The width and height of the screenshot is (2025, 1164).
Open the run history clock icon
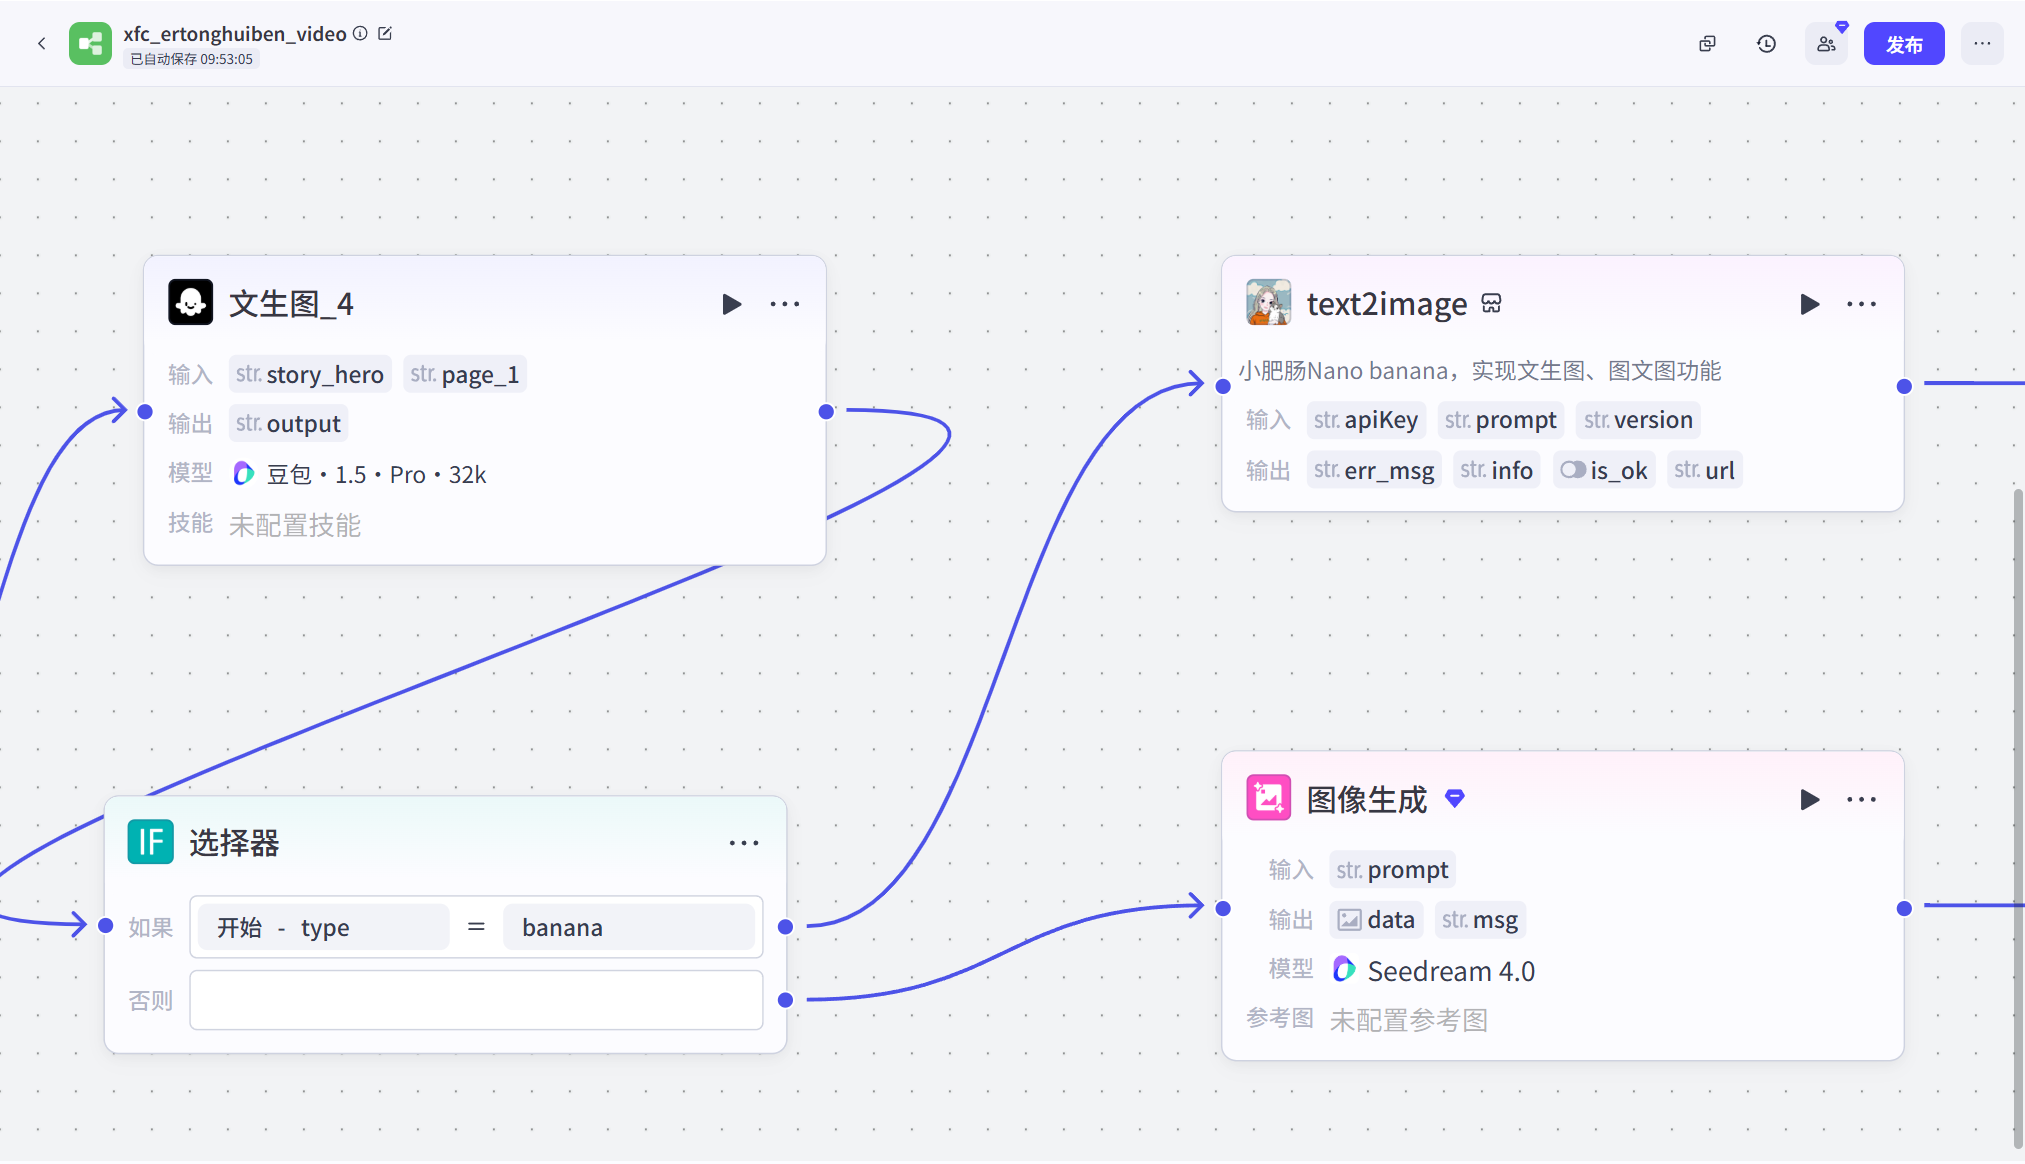[x=1767, y=44]
